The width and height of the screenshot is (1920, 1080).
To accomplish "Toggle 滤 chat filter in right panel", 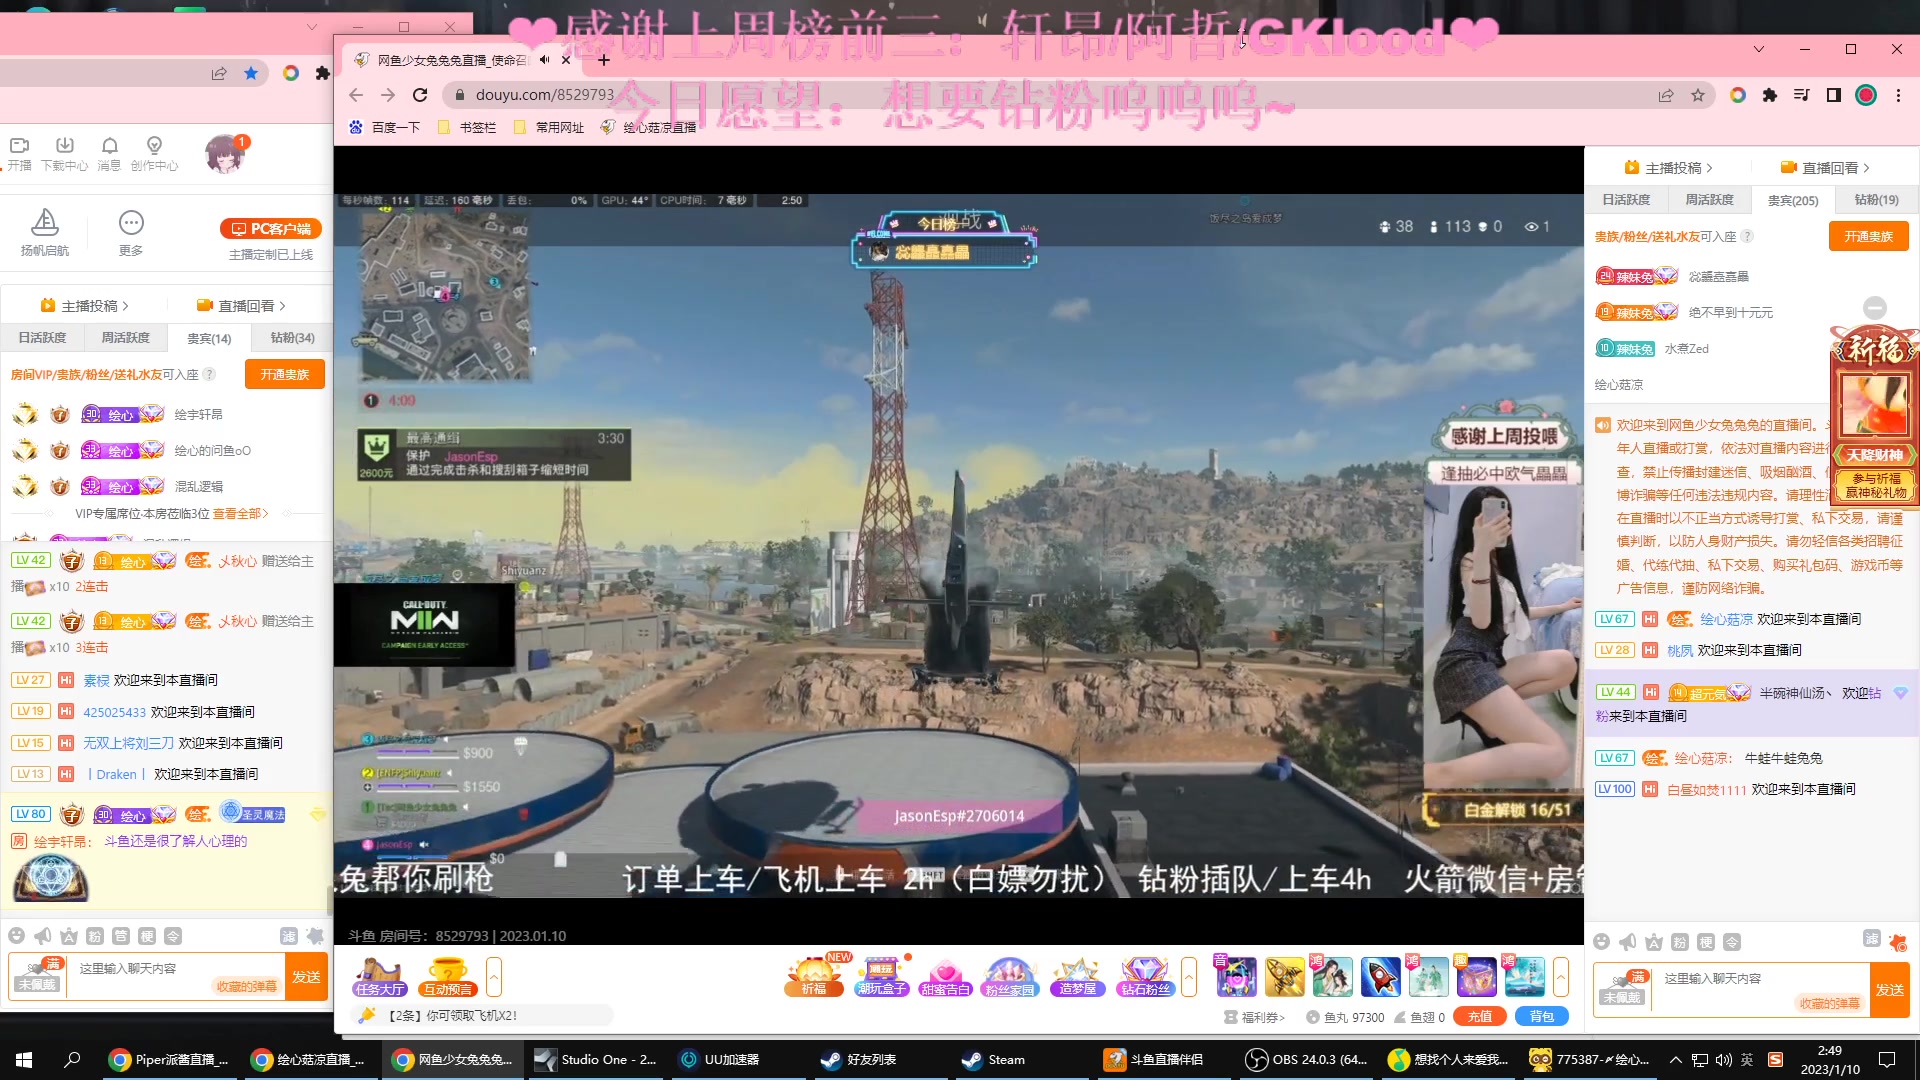I will tap(1871, 938).
